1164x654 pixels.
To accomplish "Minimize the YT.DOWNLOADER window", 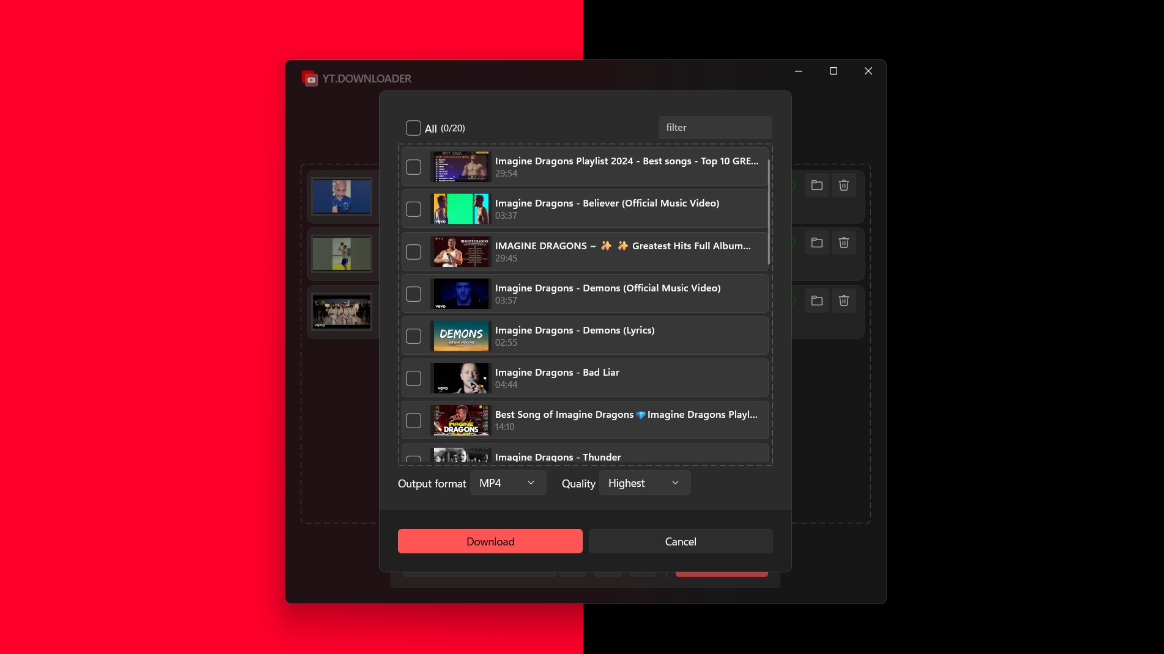I will pos(799,71).
